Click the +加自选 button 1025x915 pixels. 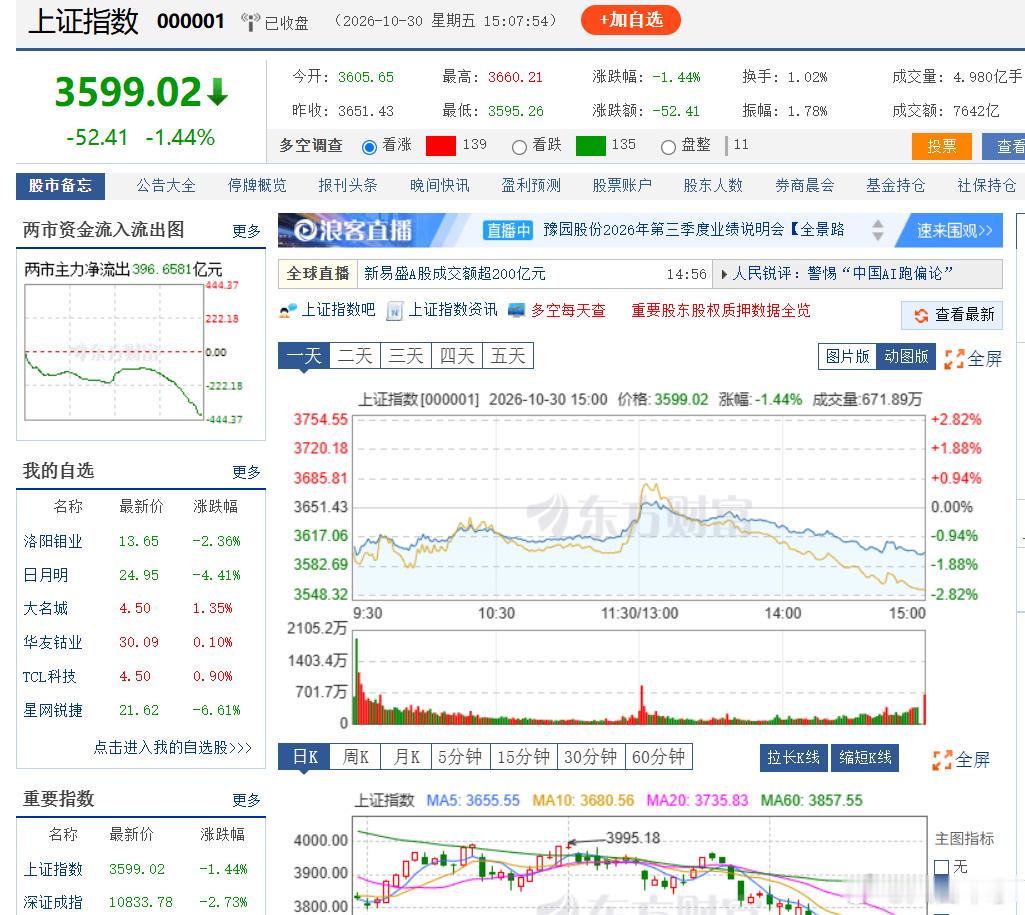point(631,20)
